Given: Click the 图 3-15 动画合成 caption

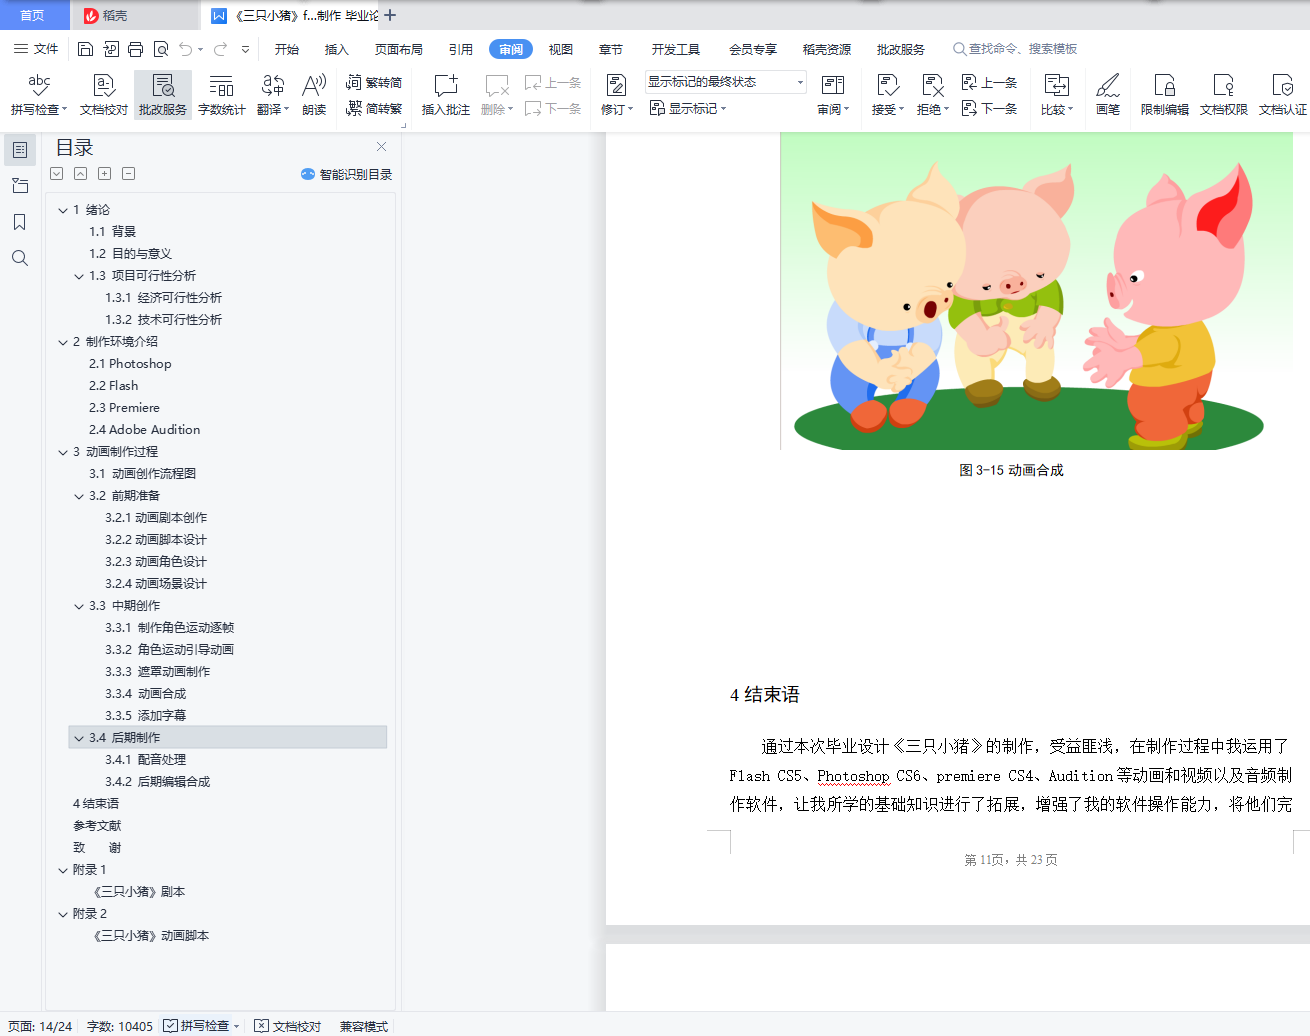Looking at the screenshot, I should (x=1011, y=470).
